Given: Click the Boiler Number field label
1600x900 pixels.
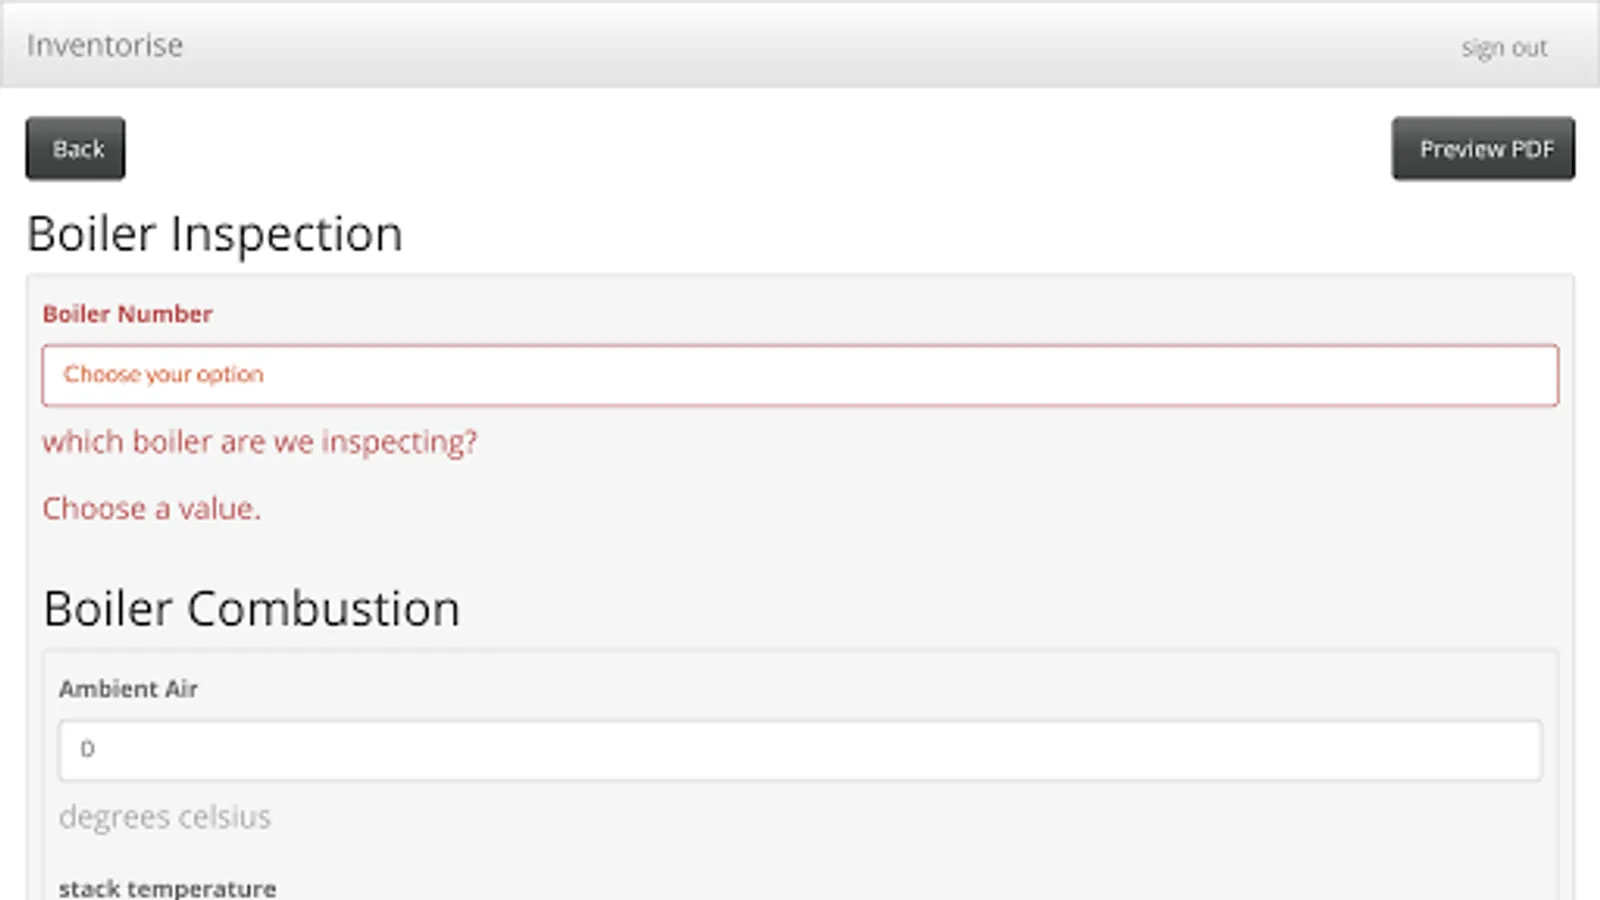Looking at the screenshot, I should click(127, 314).
